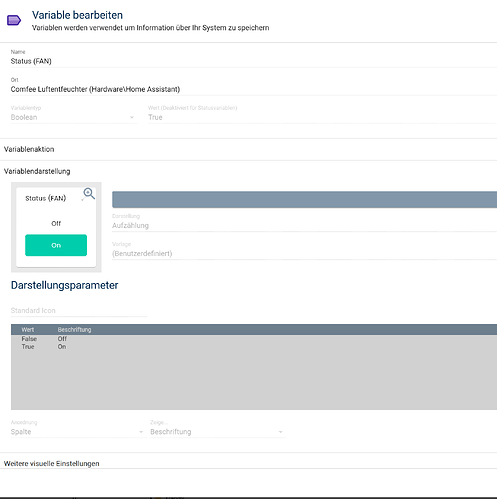Expand the Variablenaktion section
This screenshot has width=497, height=499.
click(248, 149)
